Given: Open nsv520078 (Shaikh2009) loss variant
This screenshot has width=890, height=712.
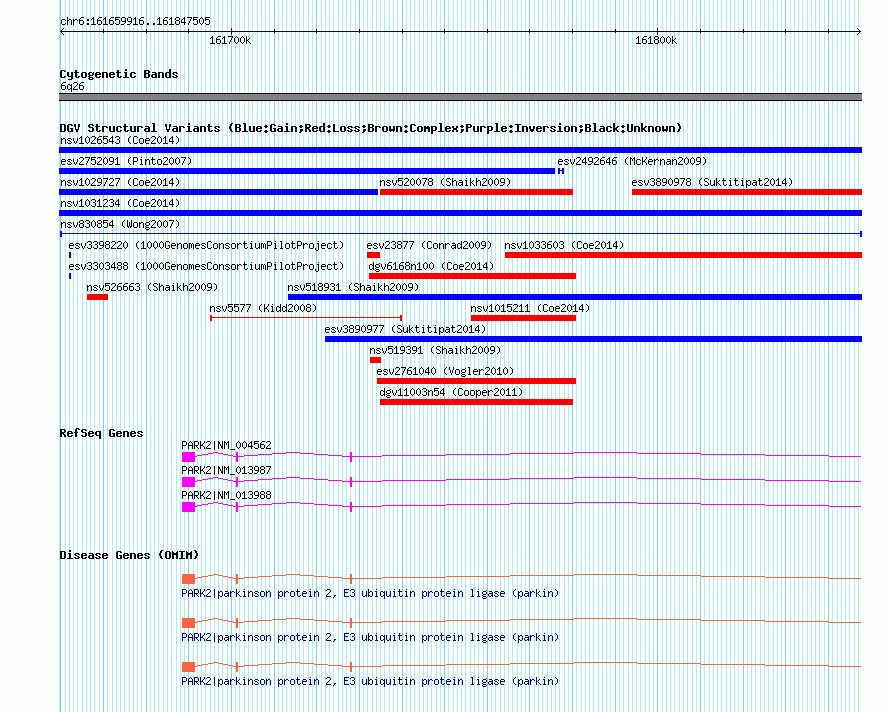Looking at the screenshot, I should tap(445, 182).
